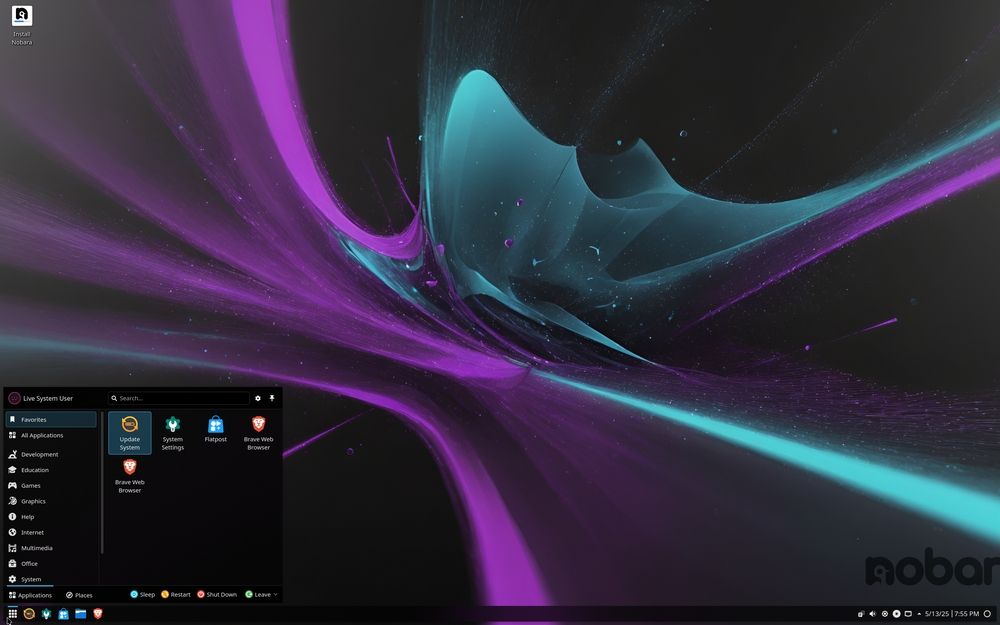Click the launcher search field
This screenshot has width=1000, height=625.
point(178,398)
